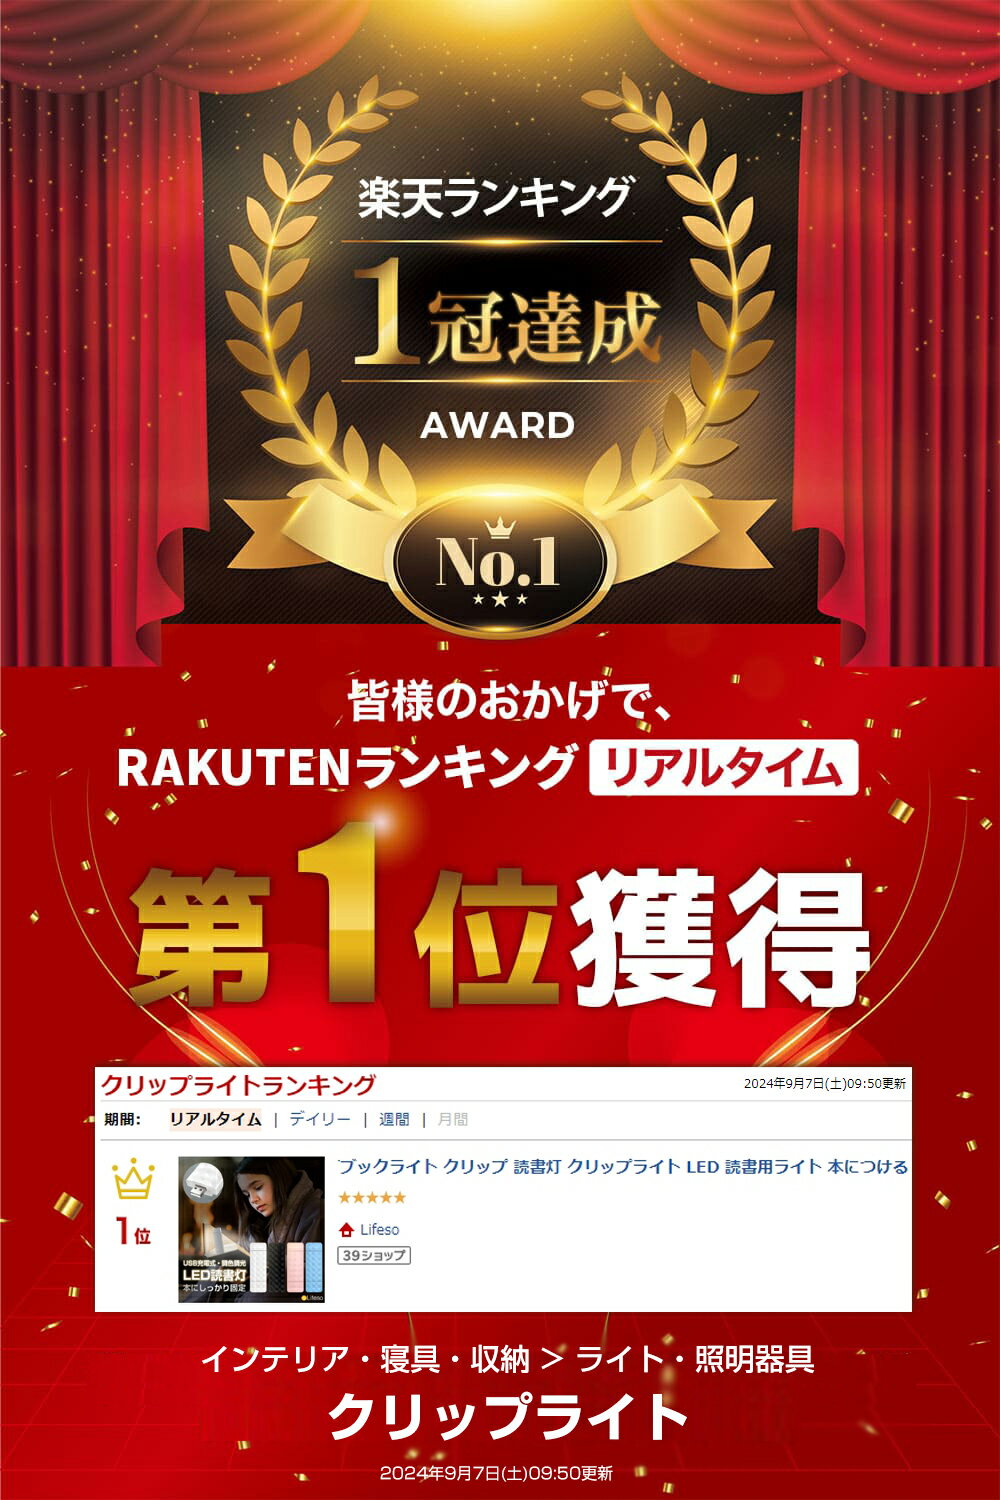Click the five-star rating icons

[x=372, y=1197]
